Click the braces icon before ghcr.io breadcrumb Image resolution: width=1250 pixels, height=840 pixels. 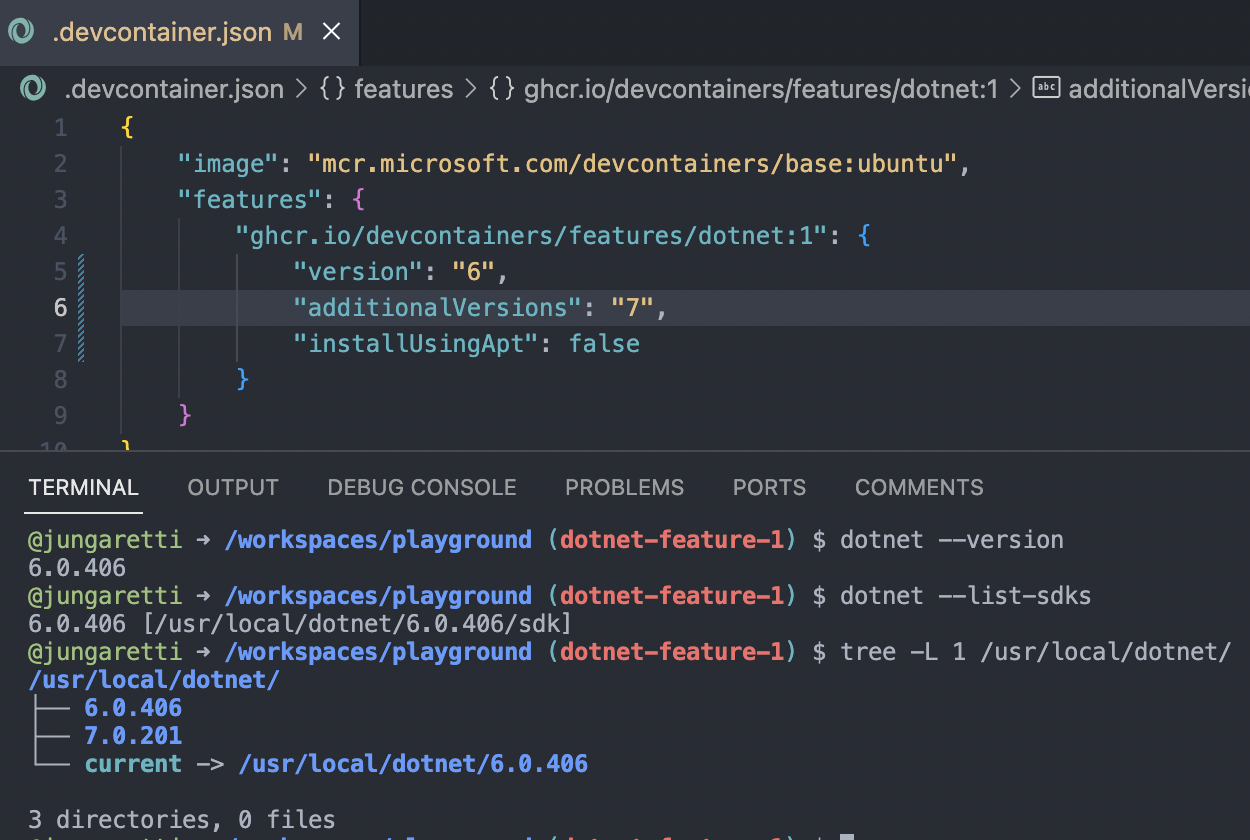(x=501, y=89)
